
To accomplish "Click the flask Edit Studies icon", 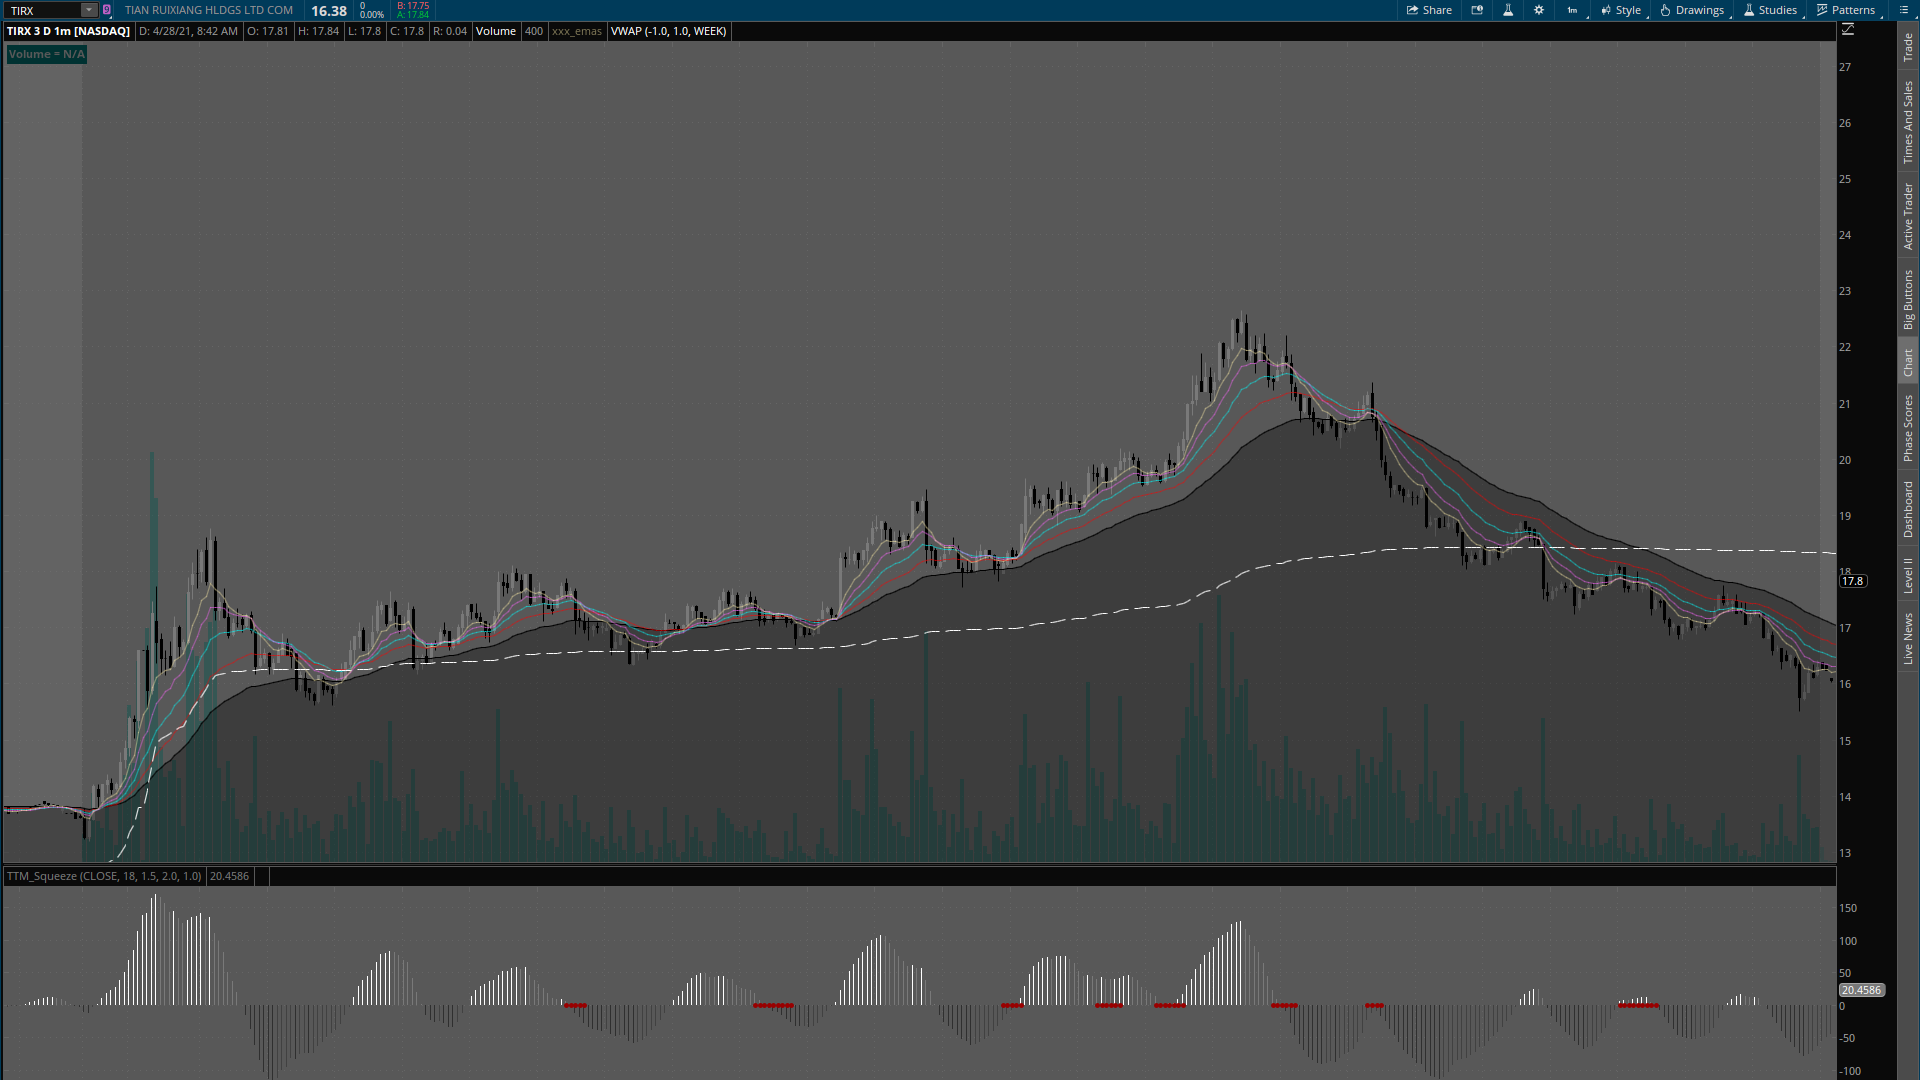I will pyautogui.click(x=1508, y=10).
